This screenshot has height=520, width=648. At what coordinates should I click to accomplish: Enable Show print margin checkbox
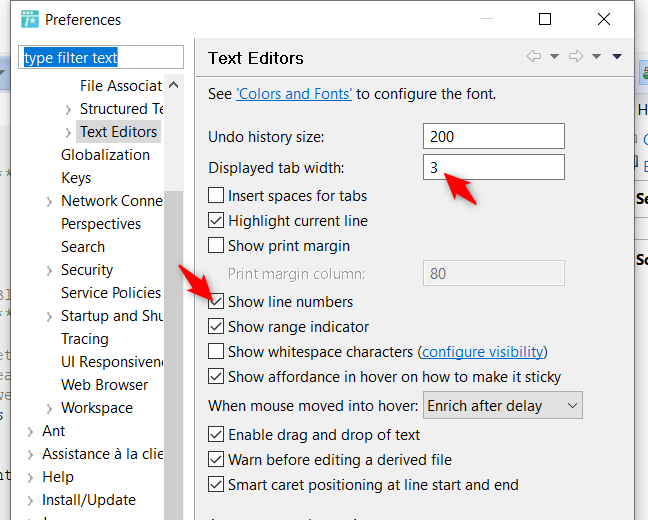tap(216, 245)
